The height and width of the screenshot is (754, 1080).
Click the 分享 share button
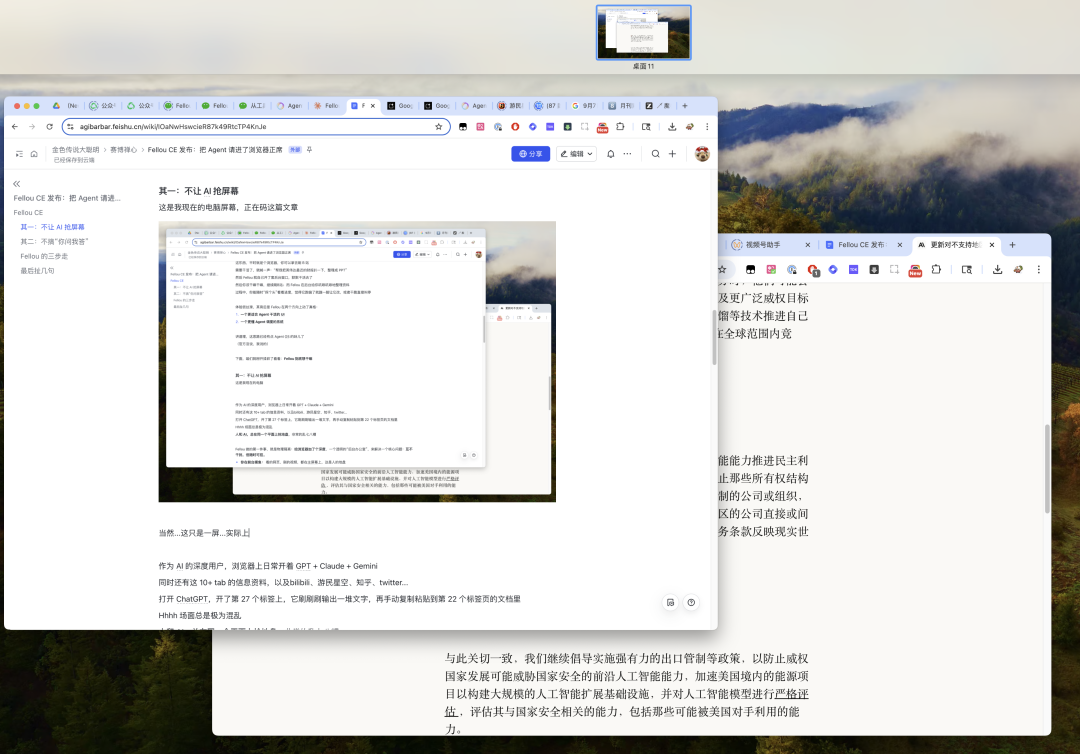point(530,154)
